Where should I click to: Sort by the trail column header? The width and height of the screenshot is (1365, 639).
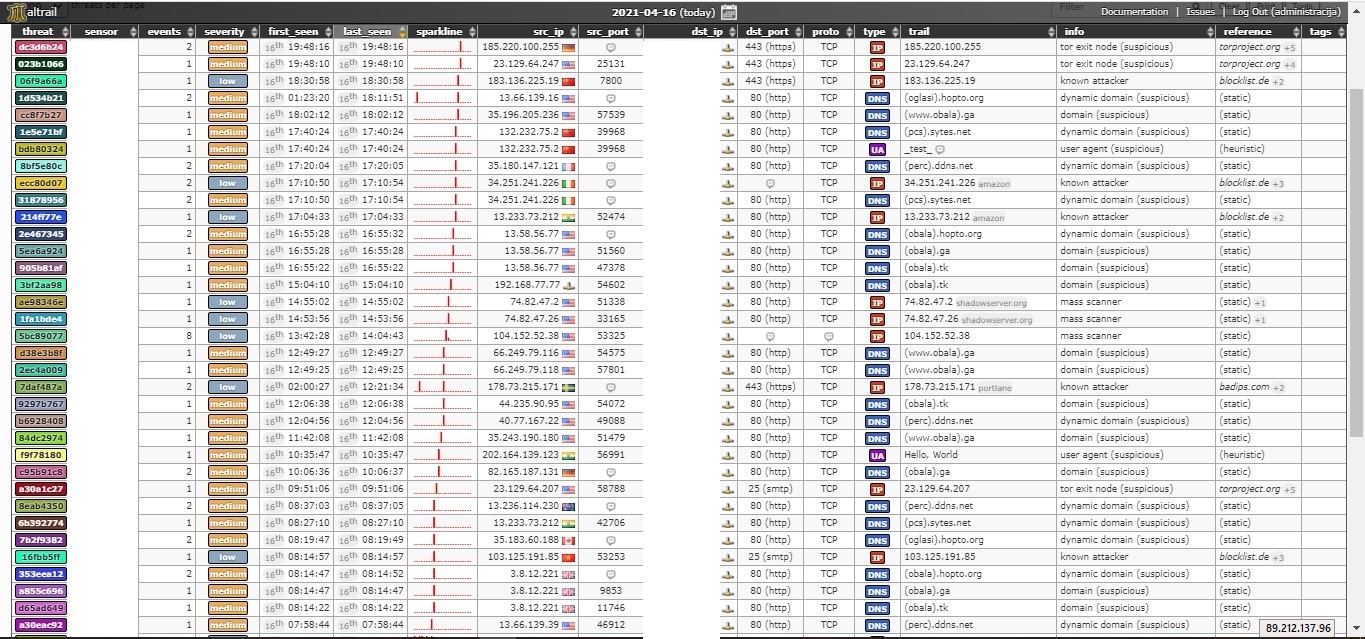point(978,32)
